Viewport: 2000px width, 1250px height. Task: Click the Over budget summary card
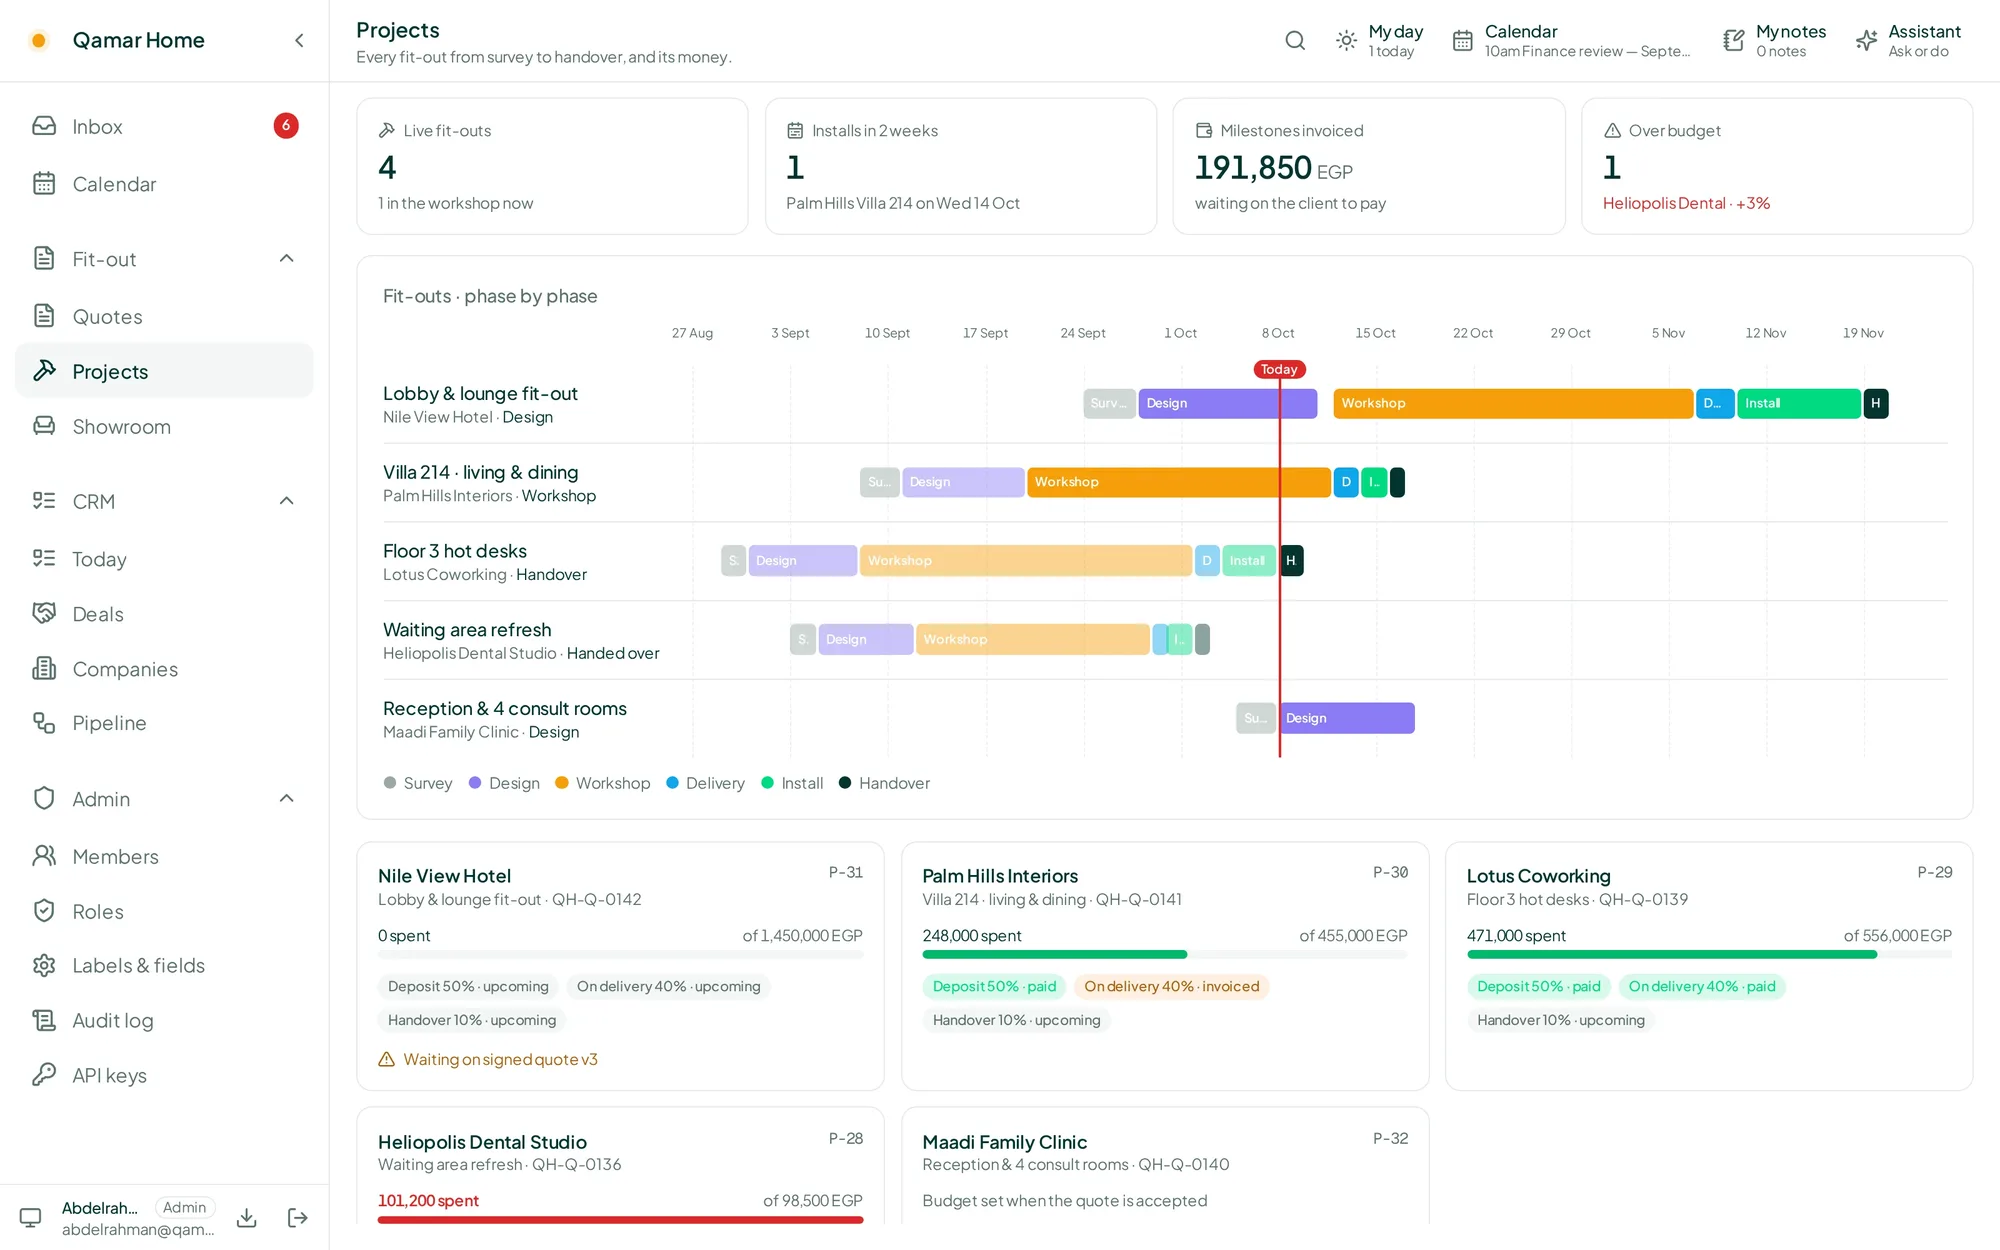(1777, 166)
